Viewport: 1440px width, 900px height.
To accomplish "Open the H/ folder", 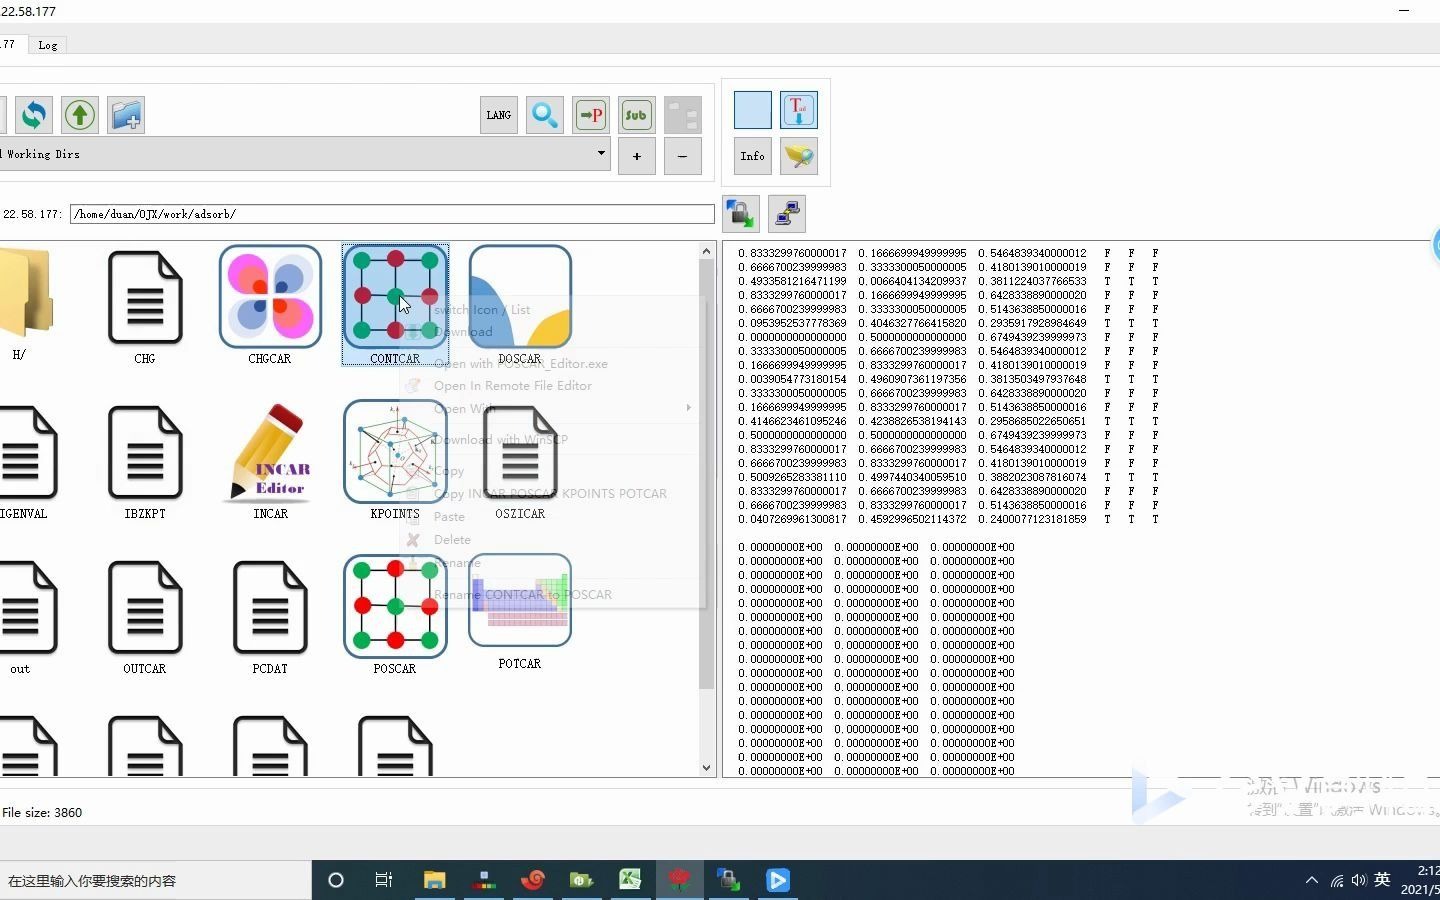I will click(x=22, y=303).
